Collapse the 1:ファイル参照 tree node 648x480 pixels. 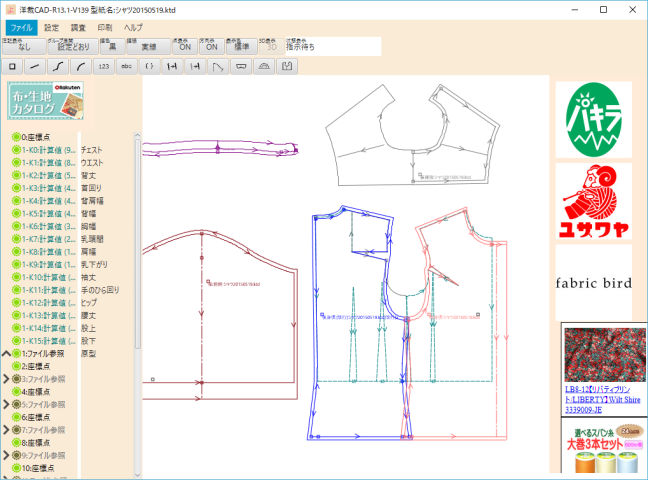click(x=7, y=353)
